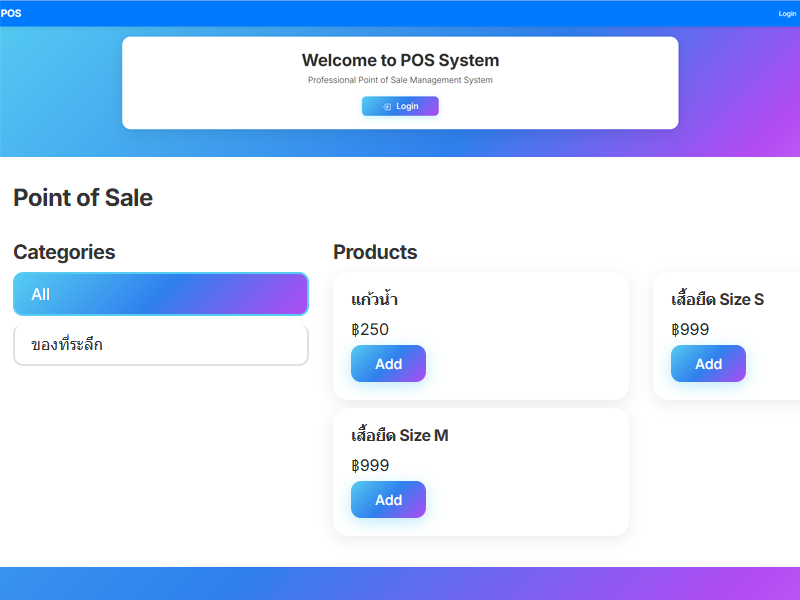Add เสื้อยืด Size M to the order

pyautogui.click(x=388, y=499)
